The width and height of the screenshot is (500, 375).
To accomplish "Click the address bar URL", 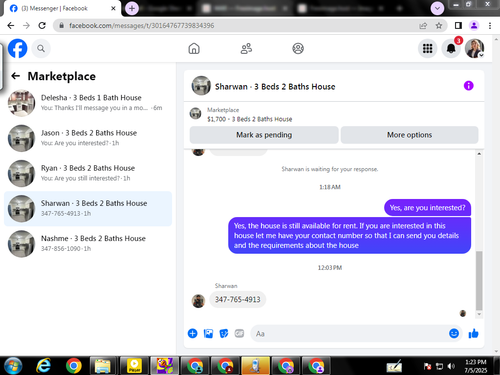I will tap(142, 25).
